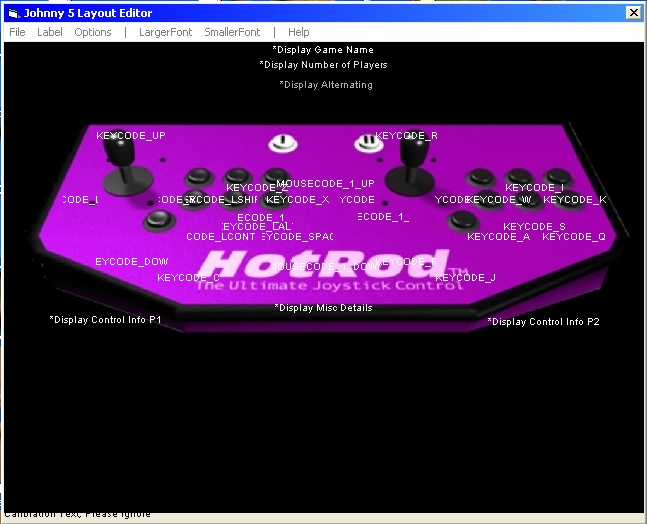
Task: Click the two-player start button on the panel
Action: click(x=368, y=143)
